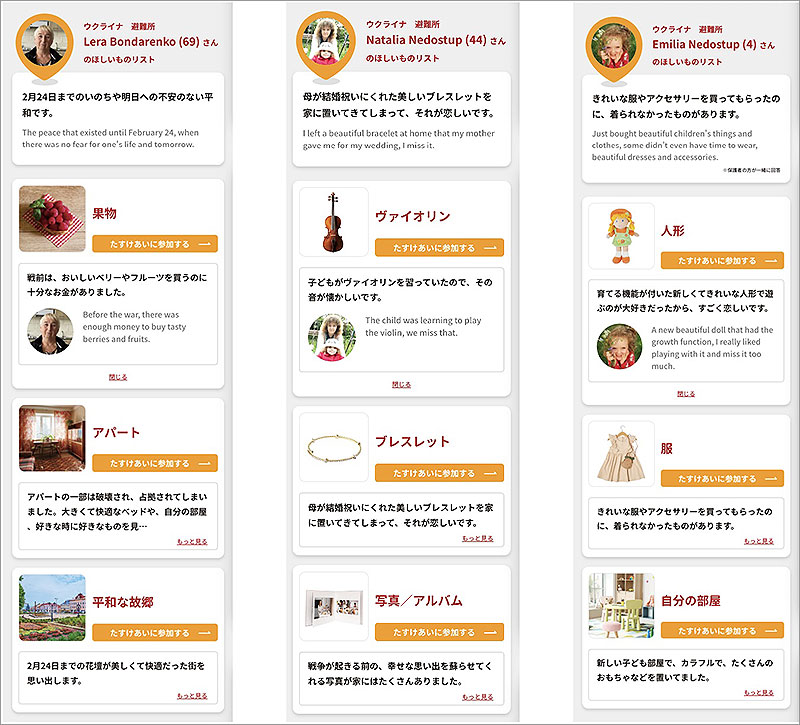The width and height of the screenshot is (800, 725).
Task: Select the doll item picture
Action: click(621, 236)
